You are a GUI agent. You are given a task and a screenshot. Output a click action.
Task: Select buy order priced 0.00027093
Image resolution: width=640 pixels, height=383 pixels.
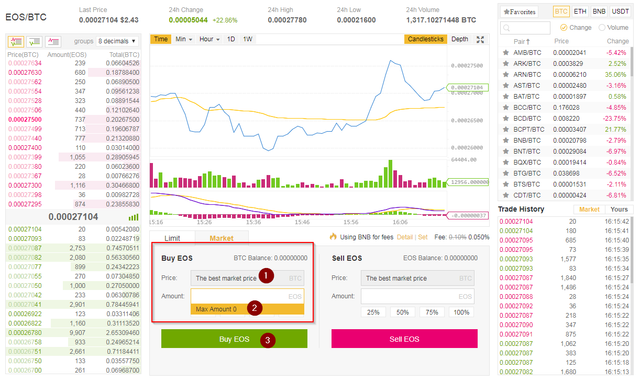pyautogui.click(x=74, y=239)
